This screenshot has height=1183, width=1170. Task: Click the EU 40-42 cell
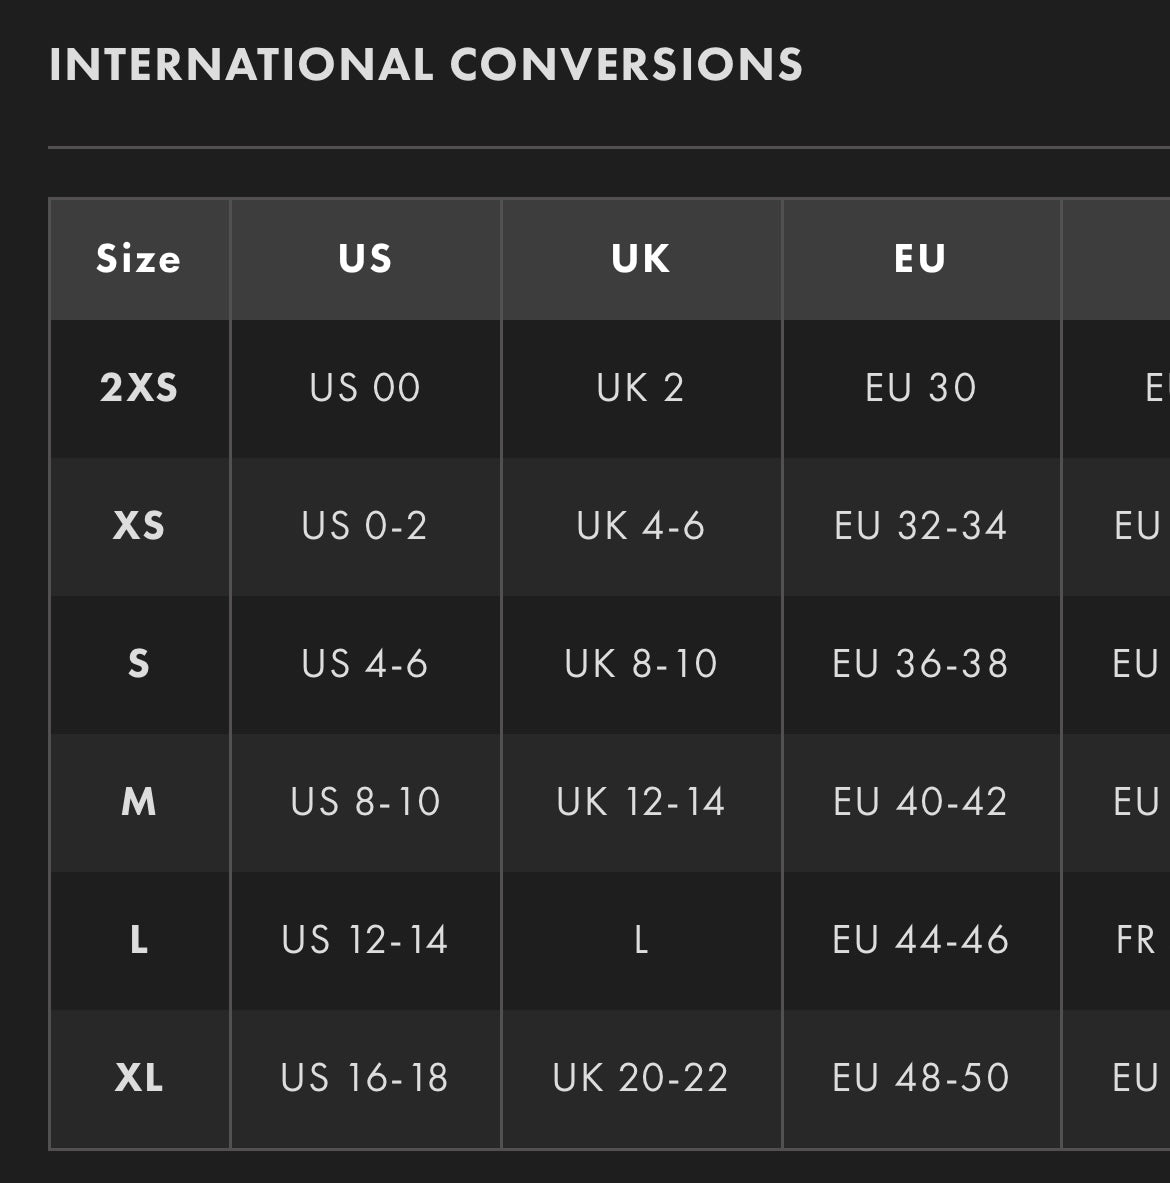click(x=920, y=802)
